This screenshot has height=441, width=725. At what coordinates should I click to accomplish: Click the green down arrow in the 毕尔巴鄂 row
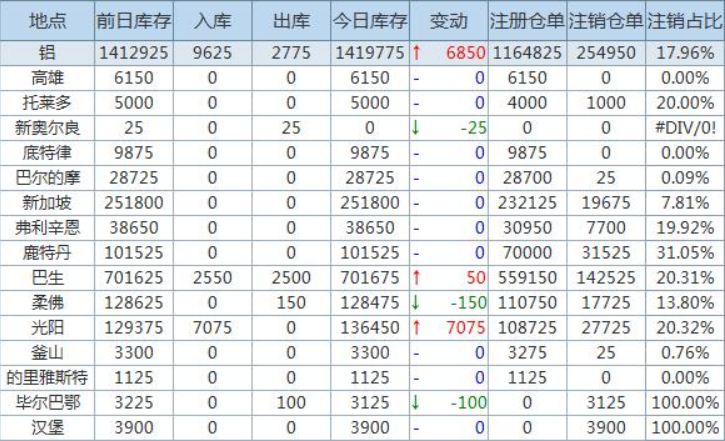(417, 401)
